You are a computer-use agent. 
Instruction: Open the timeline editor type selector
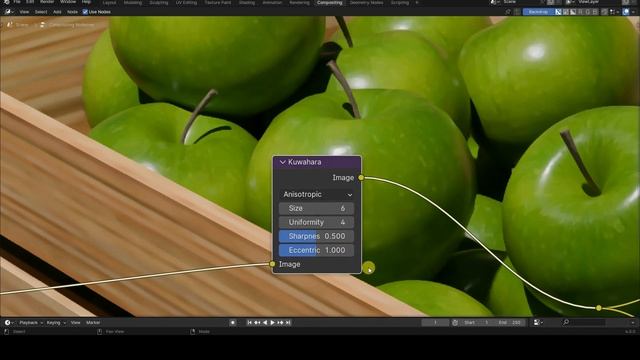pos(9,322)
